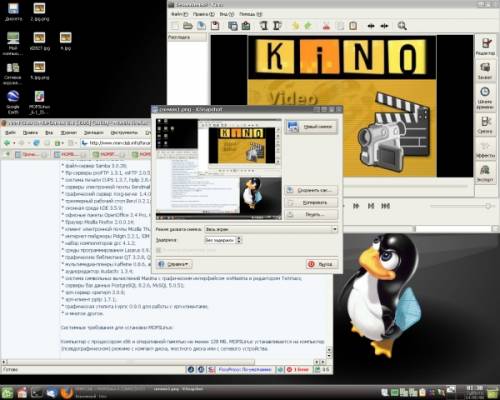Viewport: 500px width, 400px height.
Task: Click the Печать button in KSnapshot
Action: [311, 214]
